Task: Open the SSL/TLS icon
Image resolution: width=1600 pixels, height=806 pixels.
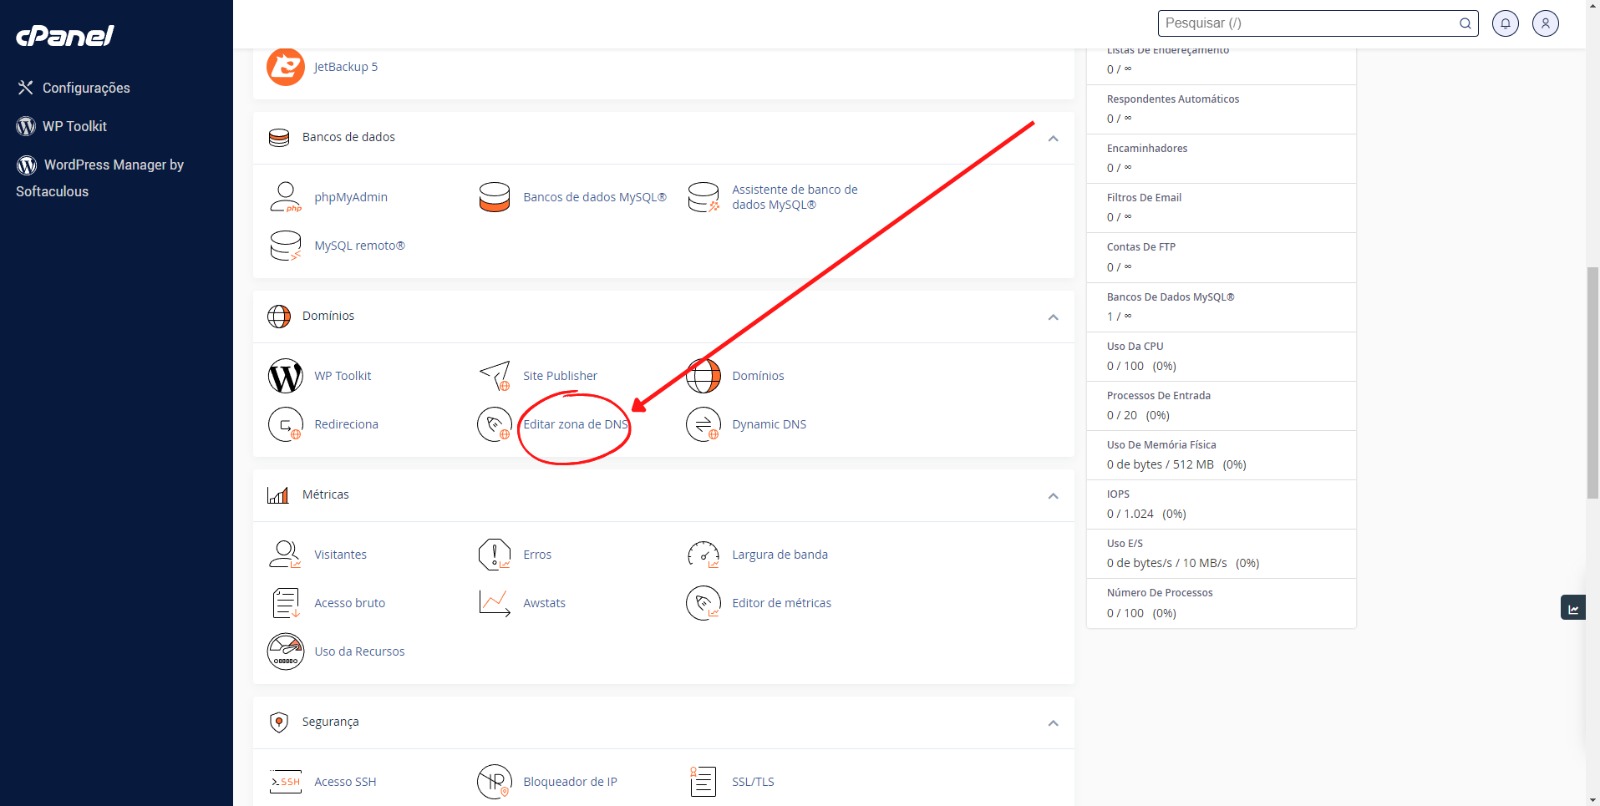Action: tap(703, 782)
